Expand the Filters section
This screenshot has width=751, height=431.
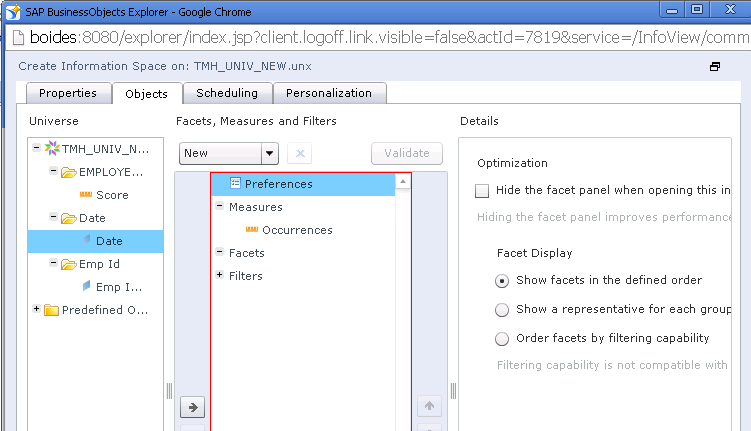click(220, 274)
